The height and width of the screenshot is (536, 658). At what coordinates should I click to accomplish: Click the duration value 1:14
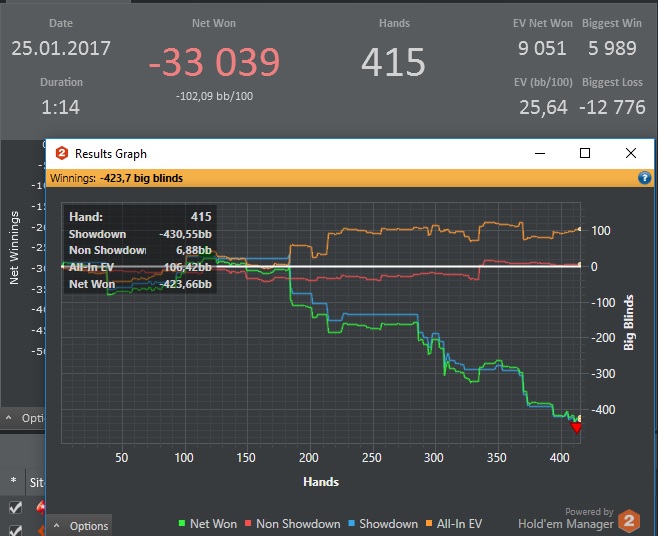(x=60, y=107)
